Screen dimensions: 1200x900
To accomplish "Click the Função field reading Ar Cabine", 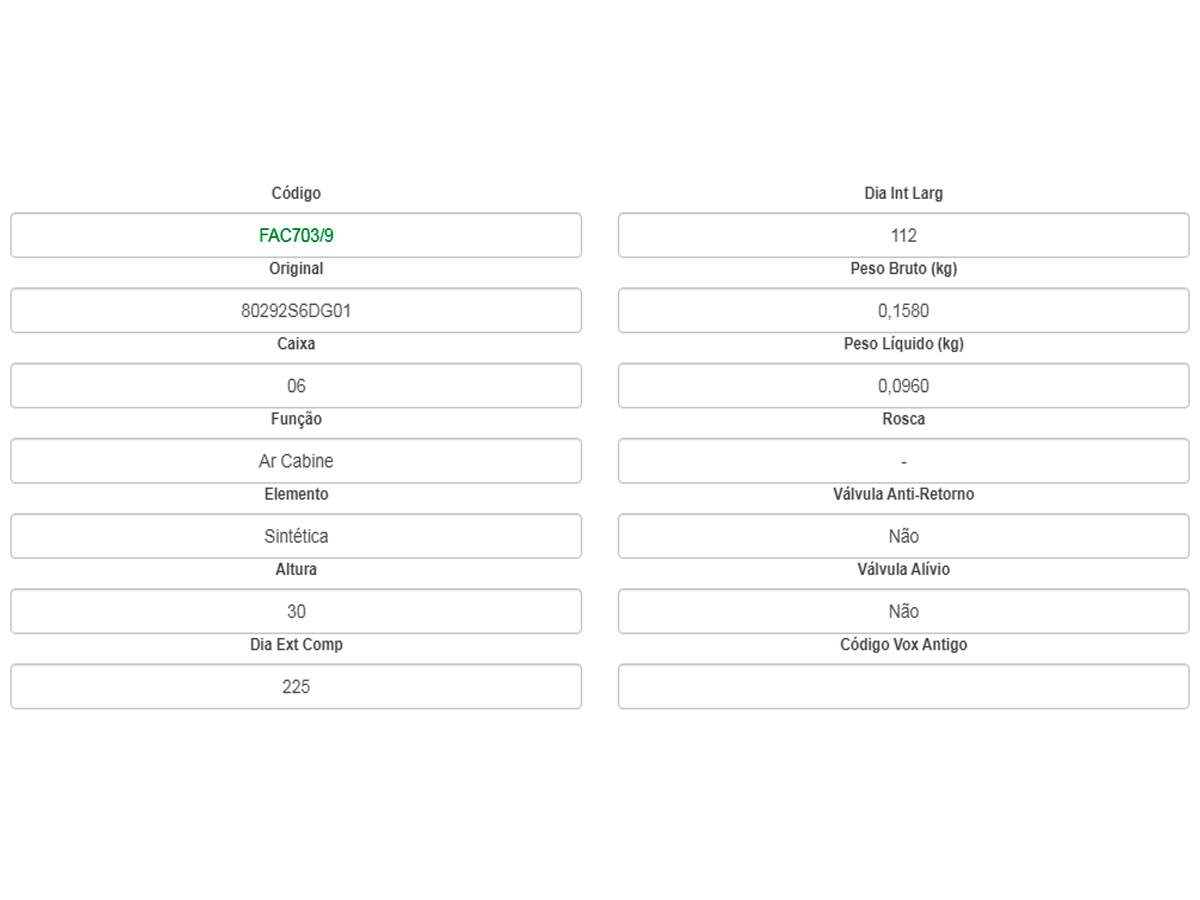I will point(296,461).
